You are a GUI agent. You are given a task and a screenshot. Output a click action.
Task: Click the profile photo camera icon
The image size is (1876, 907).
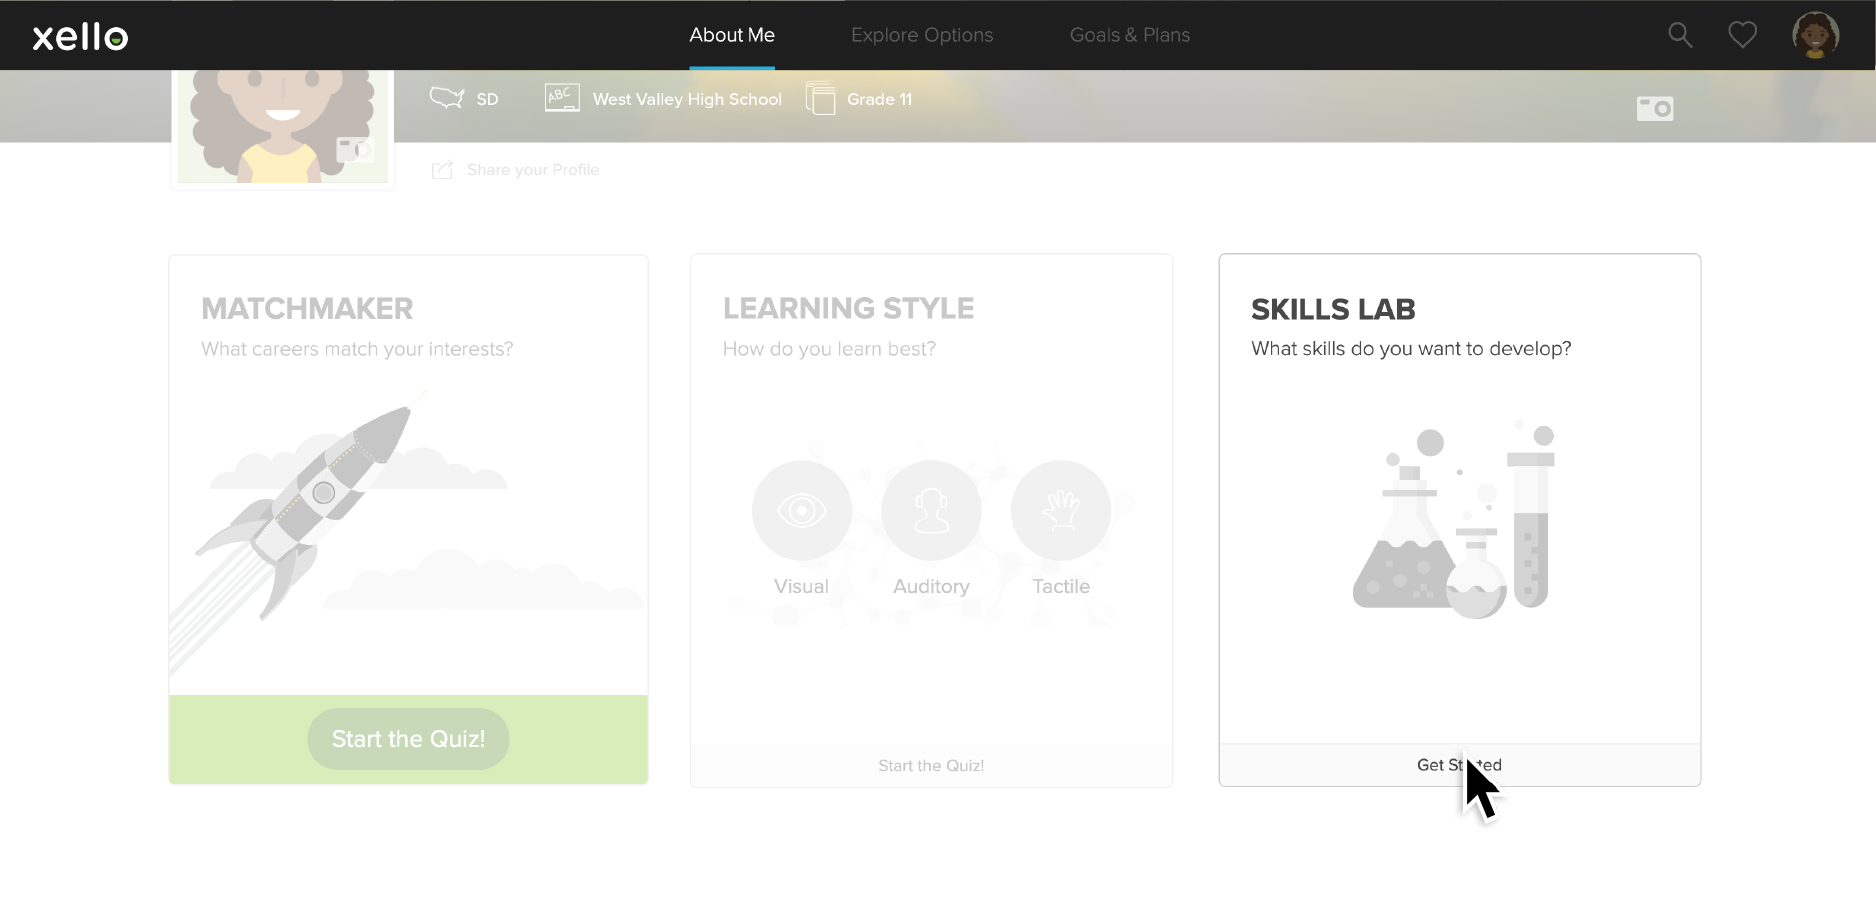[354, 149]
